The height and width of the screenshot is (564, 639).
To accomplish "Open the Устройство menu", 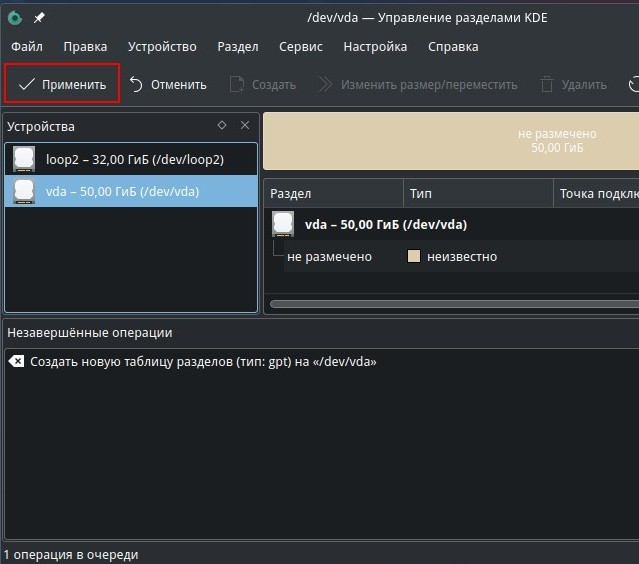I will click(162, 47).
